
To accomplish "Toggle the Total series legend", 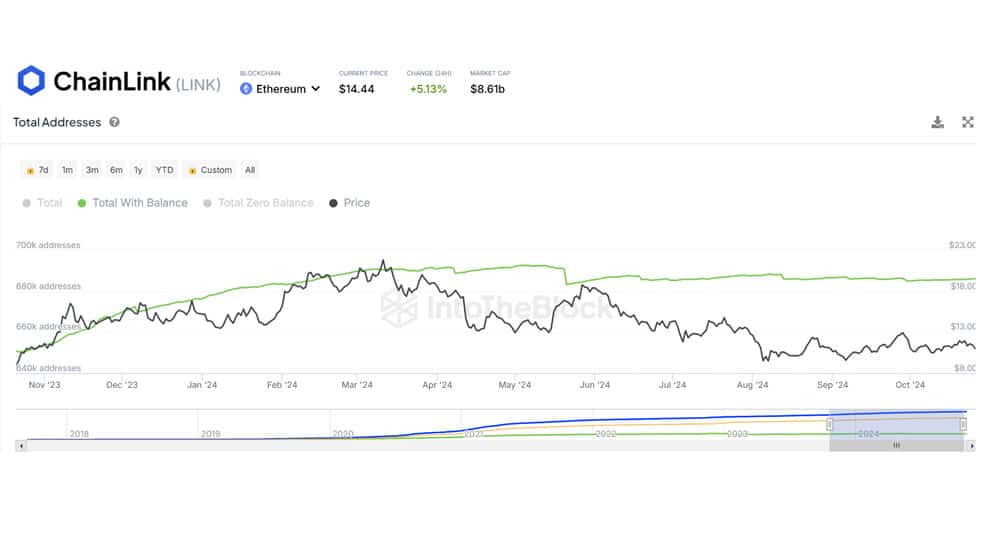I will pyautogui.click(x=42, y=203).
